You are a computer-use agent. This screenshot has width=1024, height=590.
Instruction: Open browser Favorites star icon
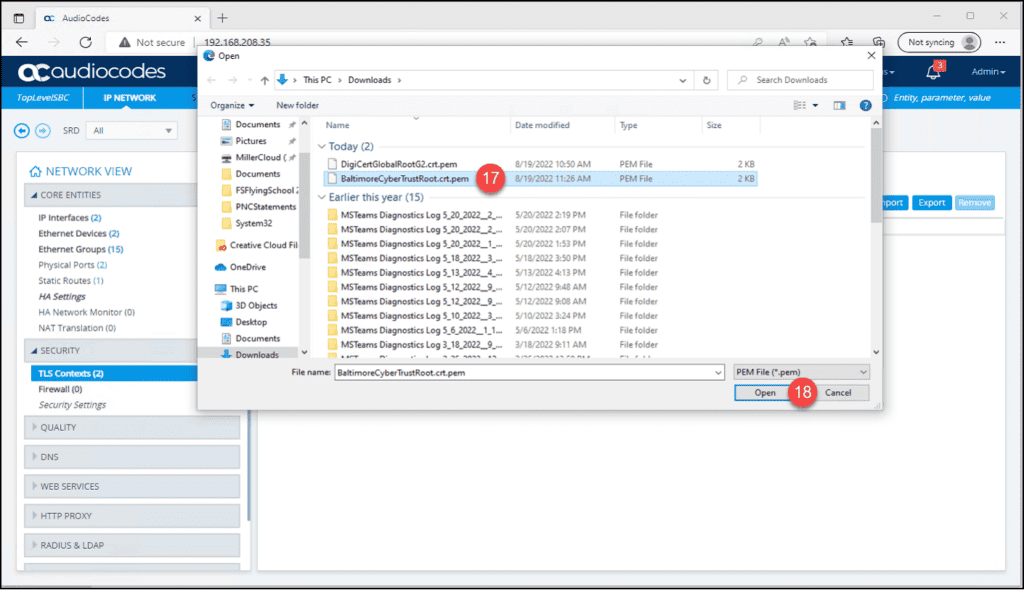tap(846, 42)
